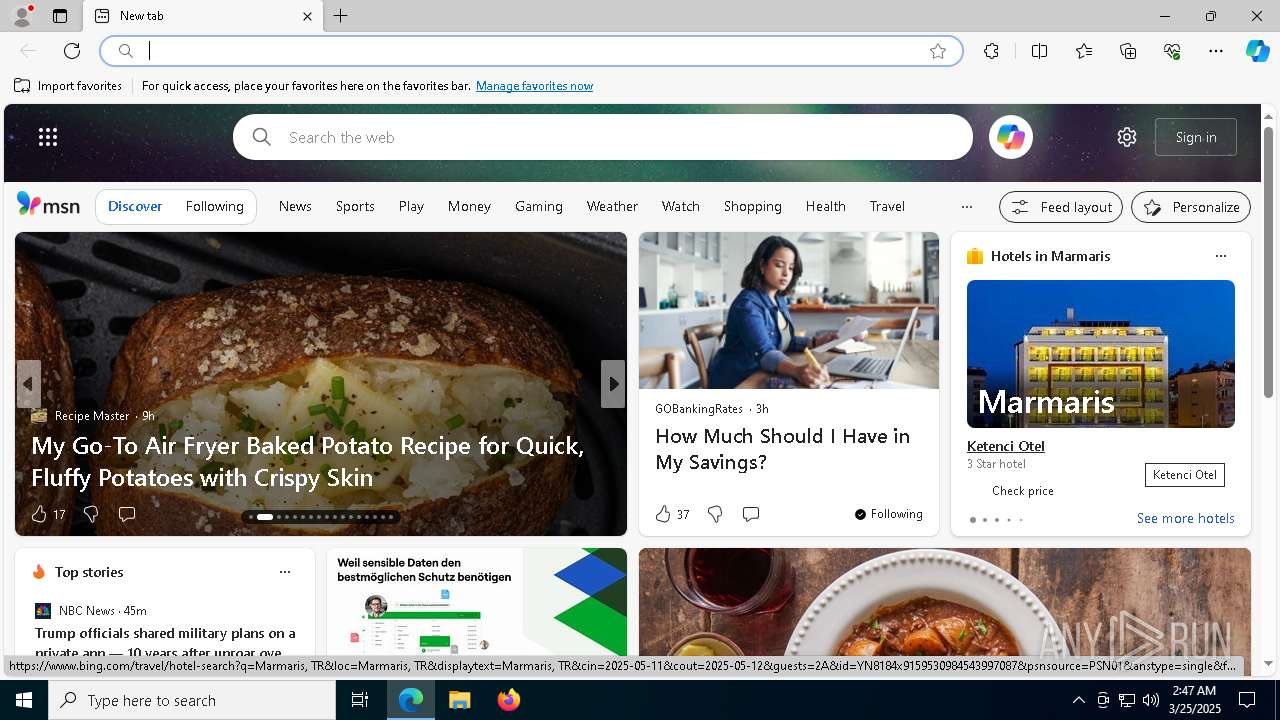Click Import favorites

tap(68, 86)
